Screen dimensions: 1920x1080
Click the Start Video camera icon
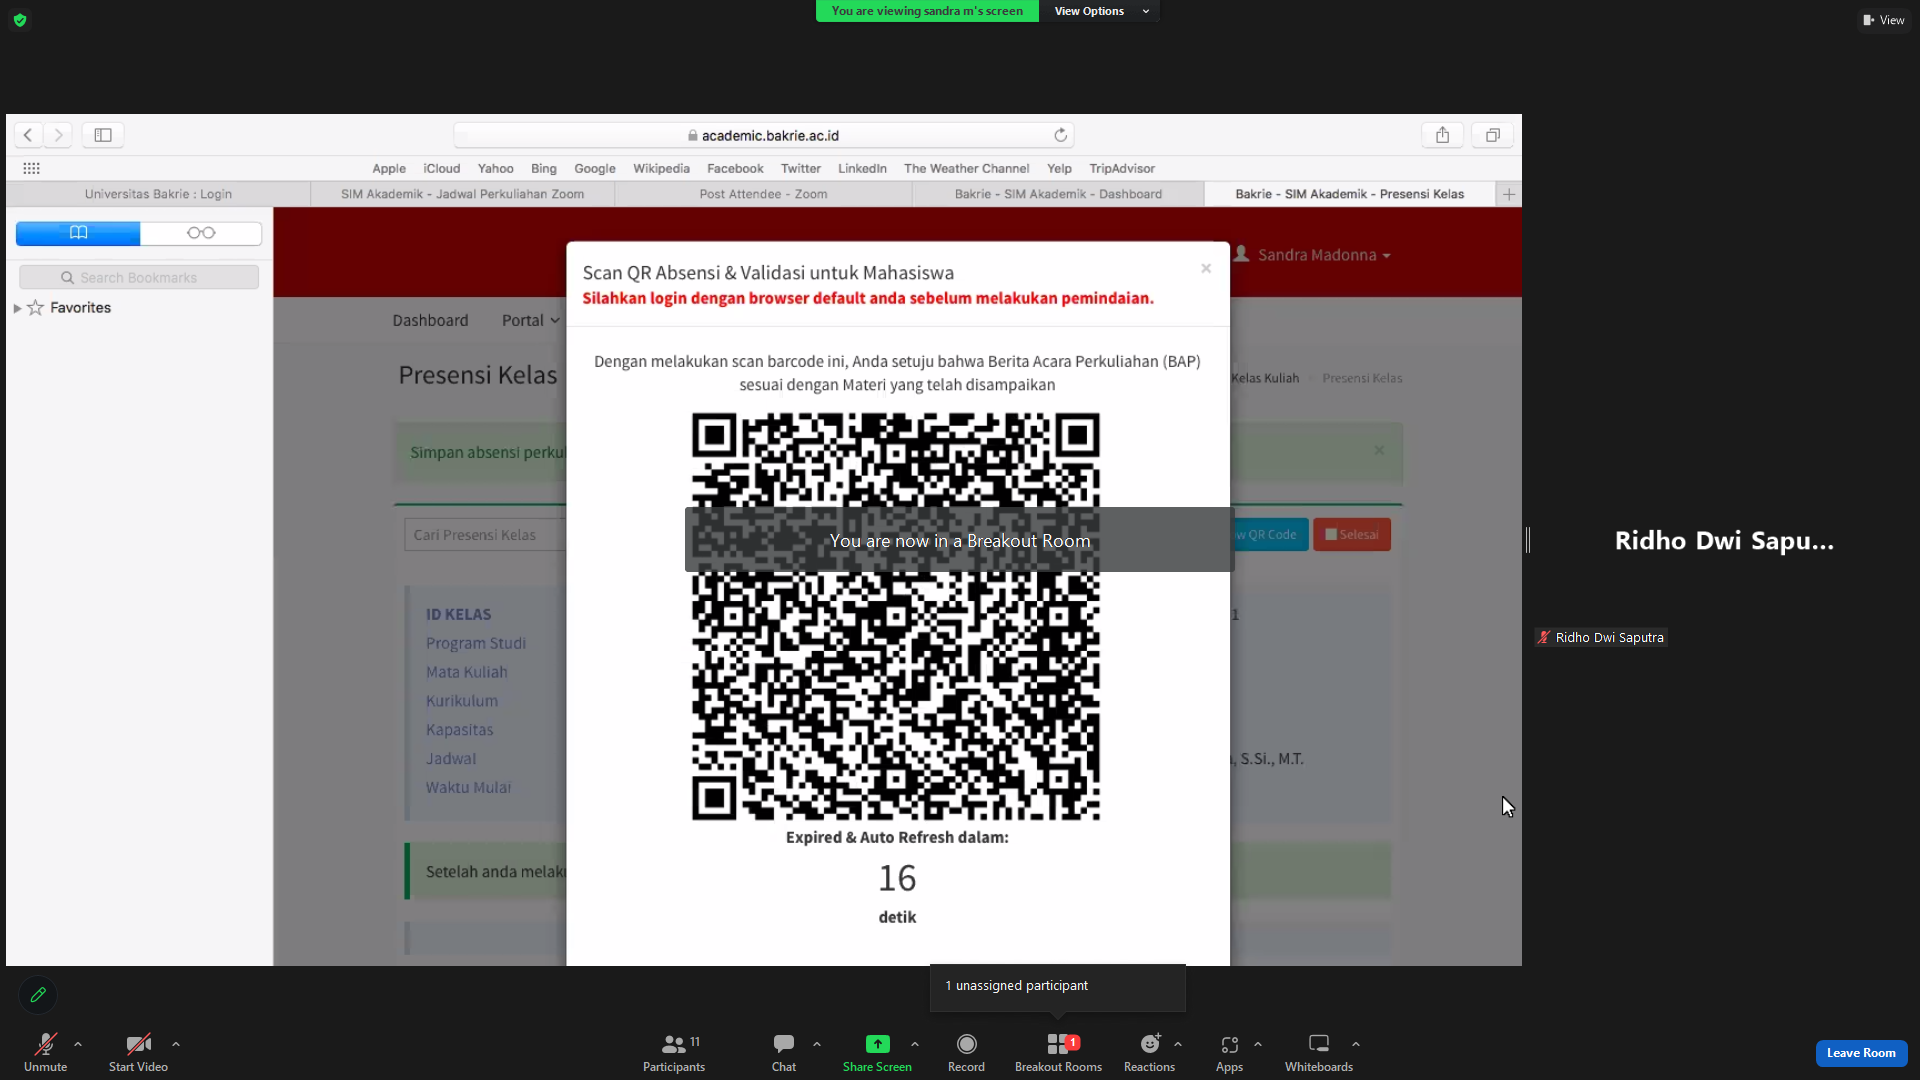tap(138, 1044)
